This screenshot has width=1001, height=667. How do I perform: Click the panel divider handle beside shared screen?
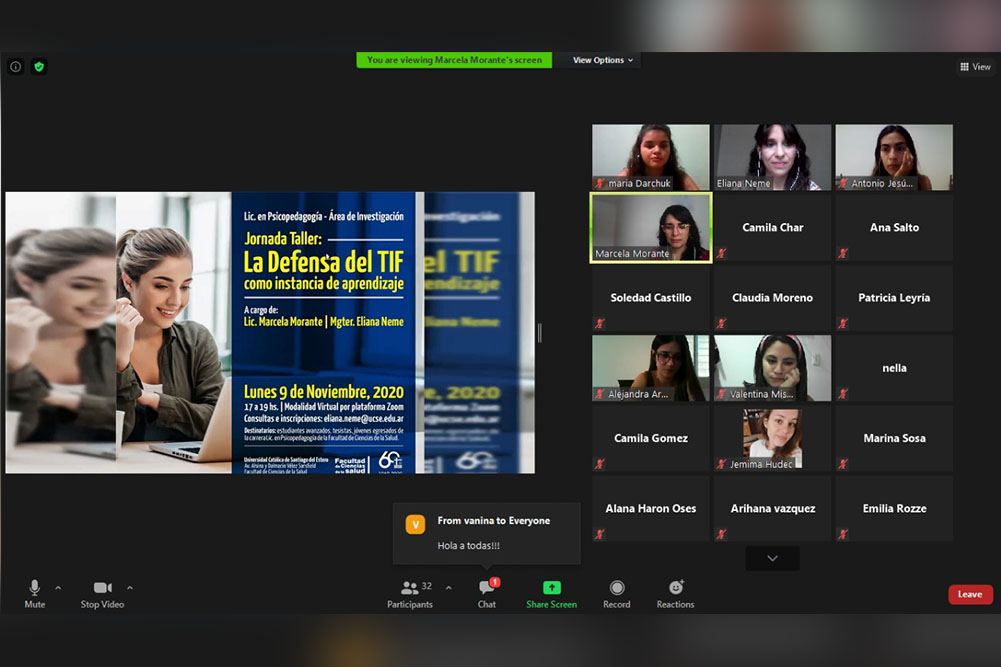coord(540,333)
